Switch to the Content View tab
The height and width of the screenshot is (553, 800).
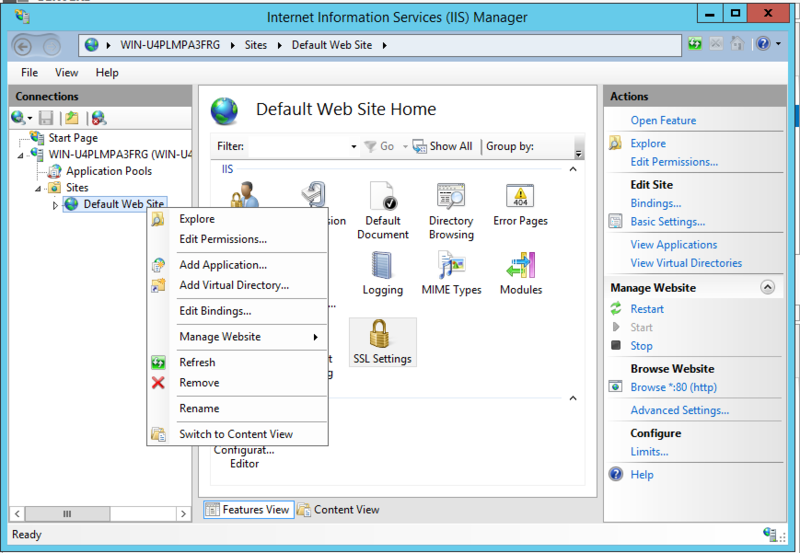(x=338, y=510)
